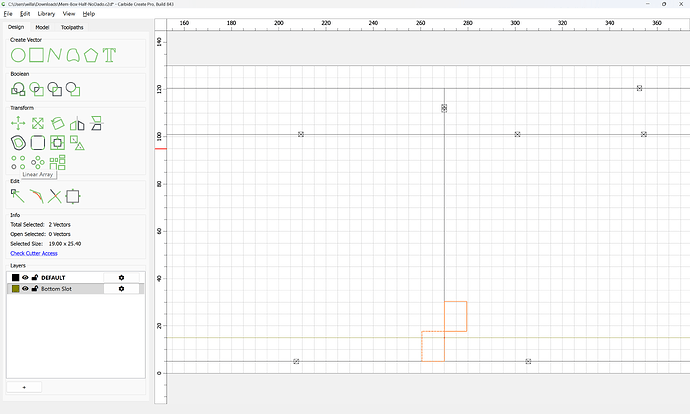Click the 'Boolean' section label
690x414 pixels.
pyautogui.click(x=20, y=74)
